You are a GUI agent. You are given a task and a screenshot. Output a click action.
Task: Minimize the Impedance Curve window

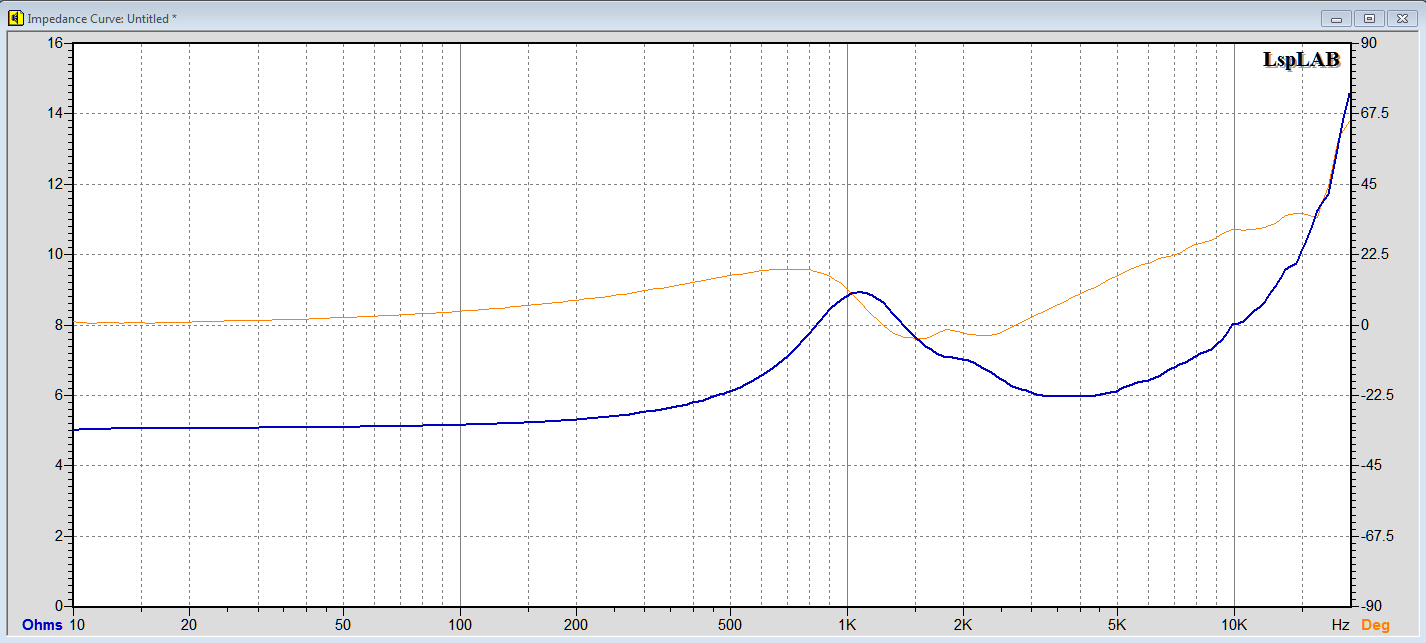coord(1336,18)
